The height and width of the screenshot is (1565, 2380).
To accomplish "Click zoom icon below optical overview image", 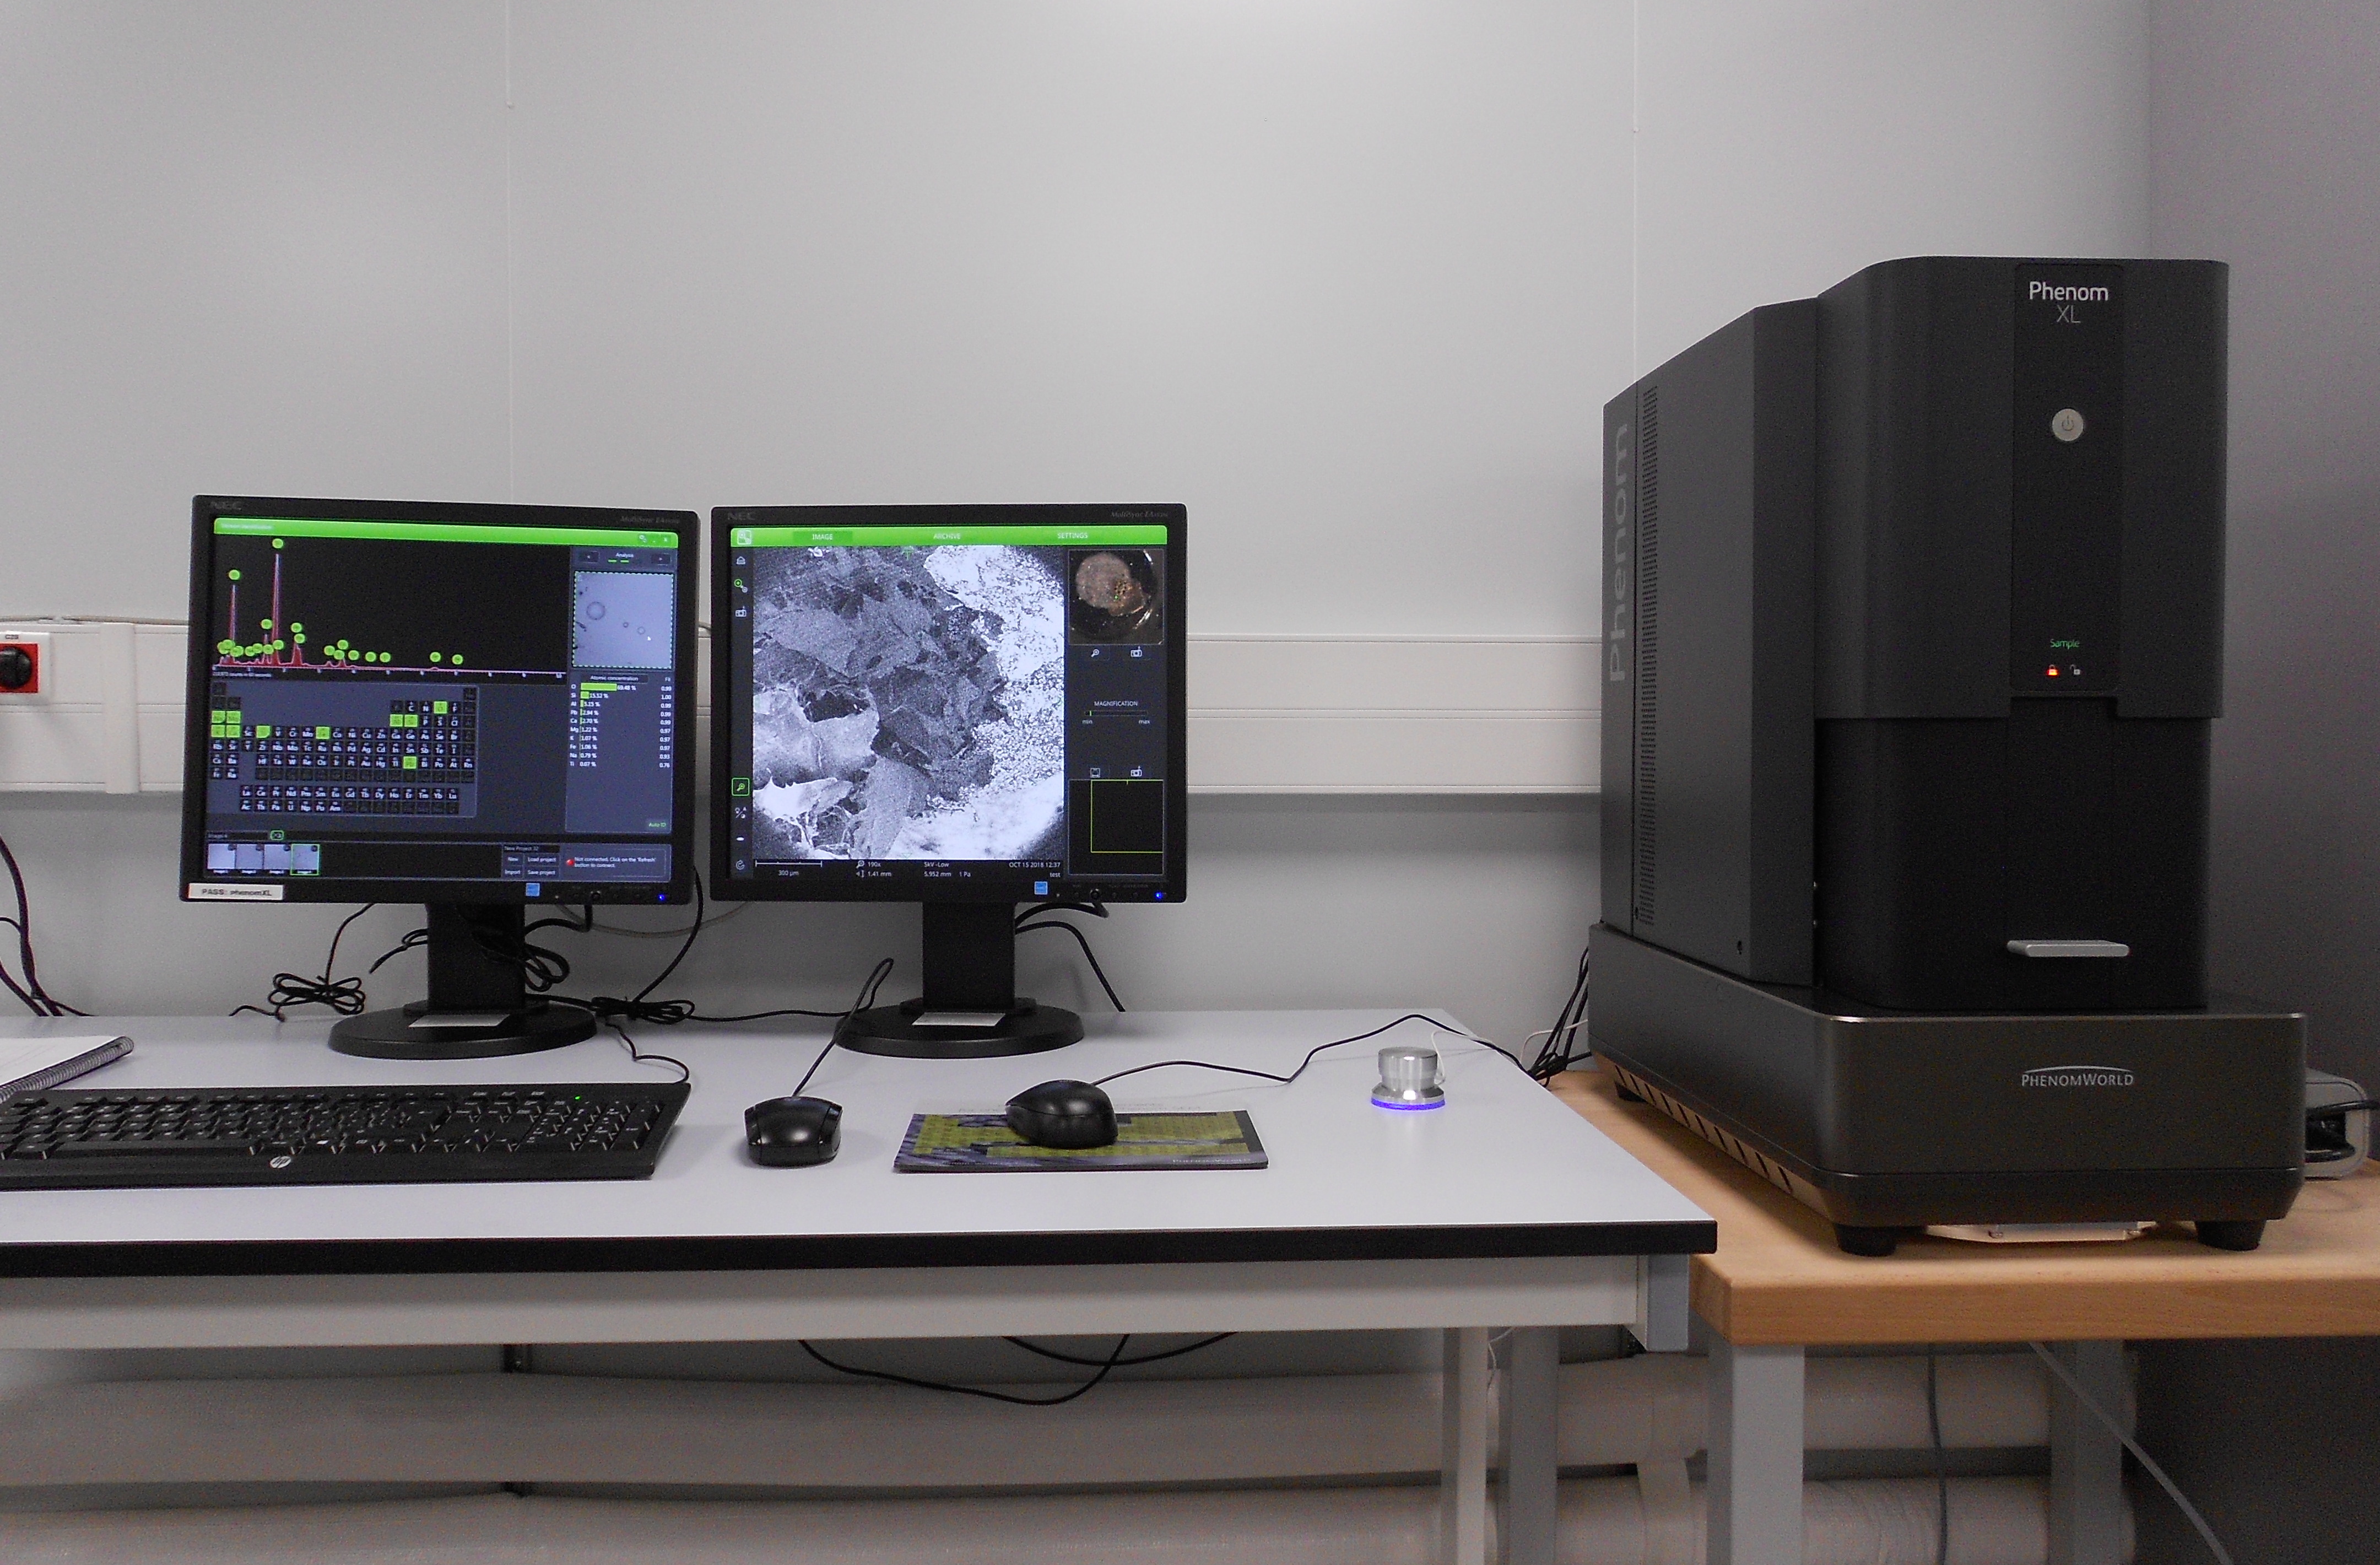I will click(x=1096, y=653).
